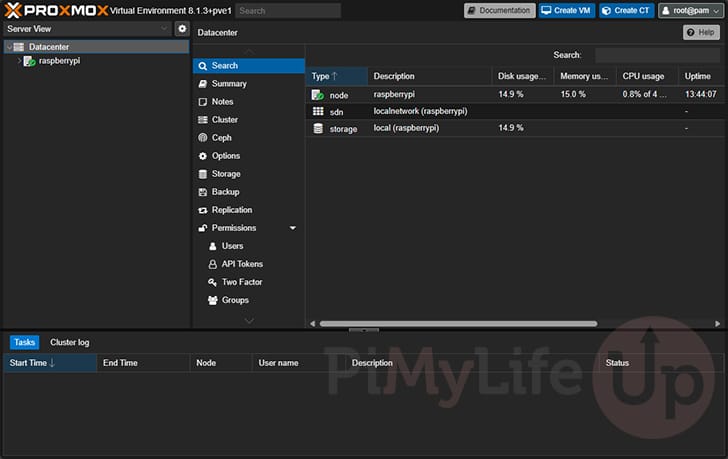Click the Groups people icon
Image resolution: width=728 pixels, height=459 pixels.
click(213, 300)
